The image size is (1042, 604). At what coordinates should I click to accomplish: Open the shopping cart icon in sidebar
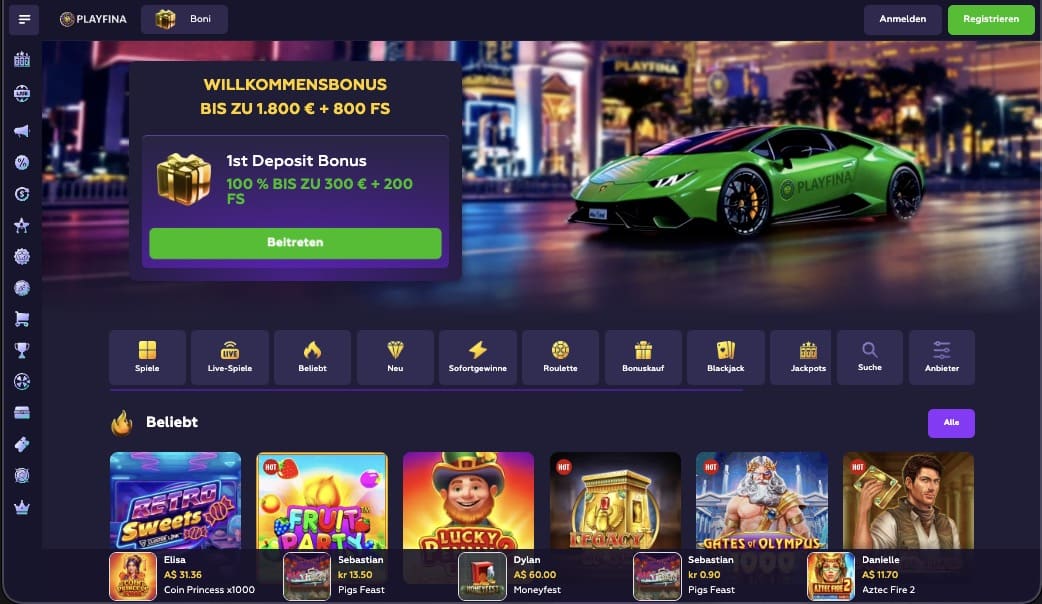[22, 319]
